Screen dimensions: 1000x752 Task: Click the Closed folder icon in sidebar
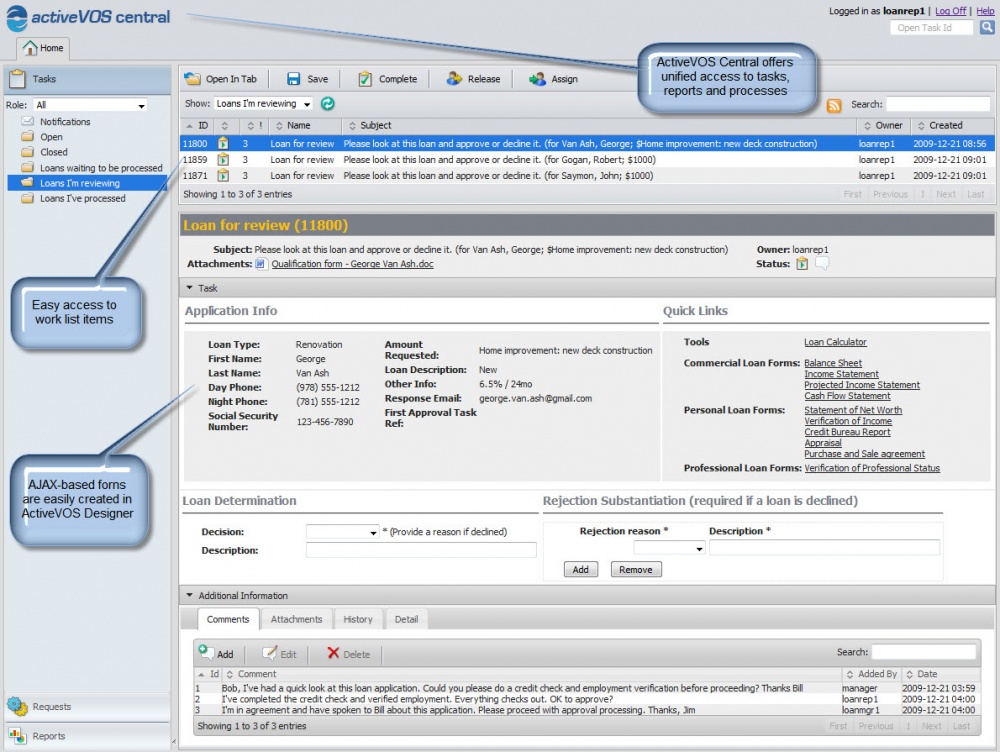point(27,152)
